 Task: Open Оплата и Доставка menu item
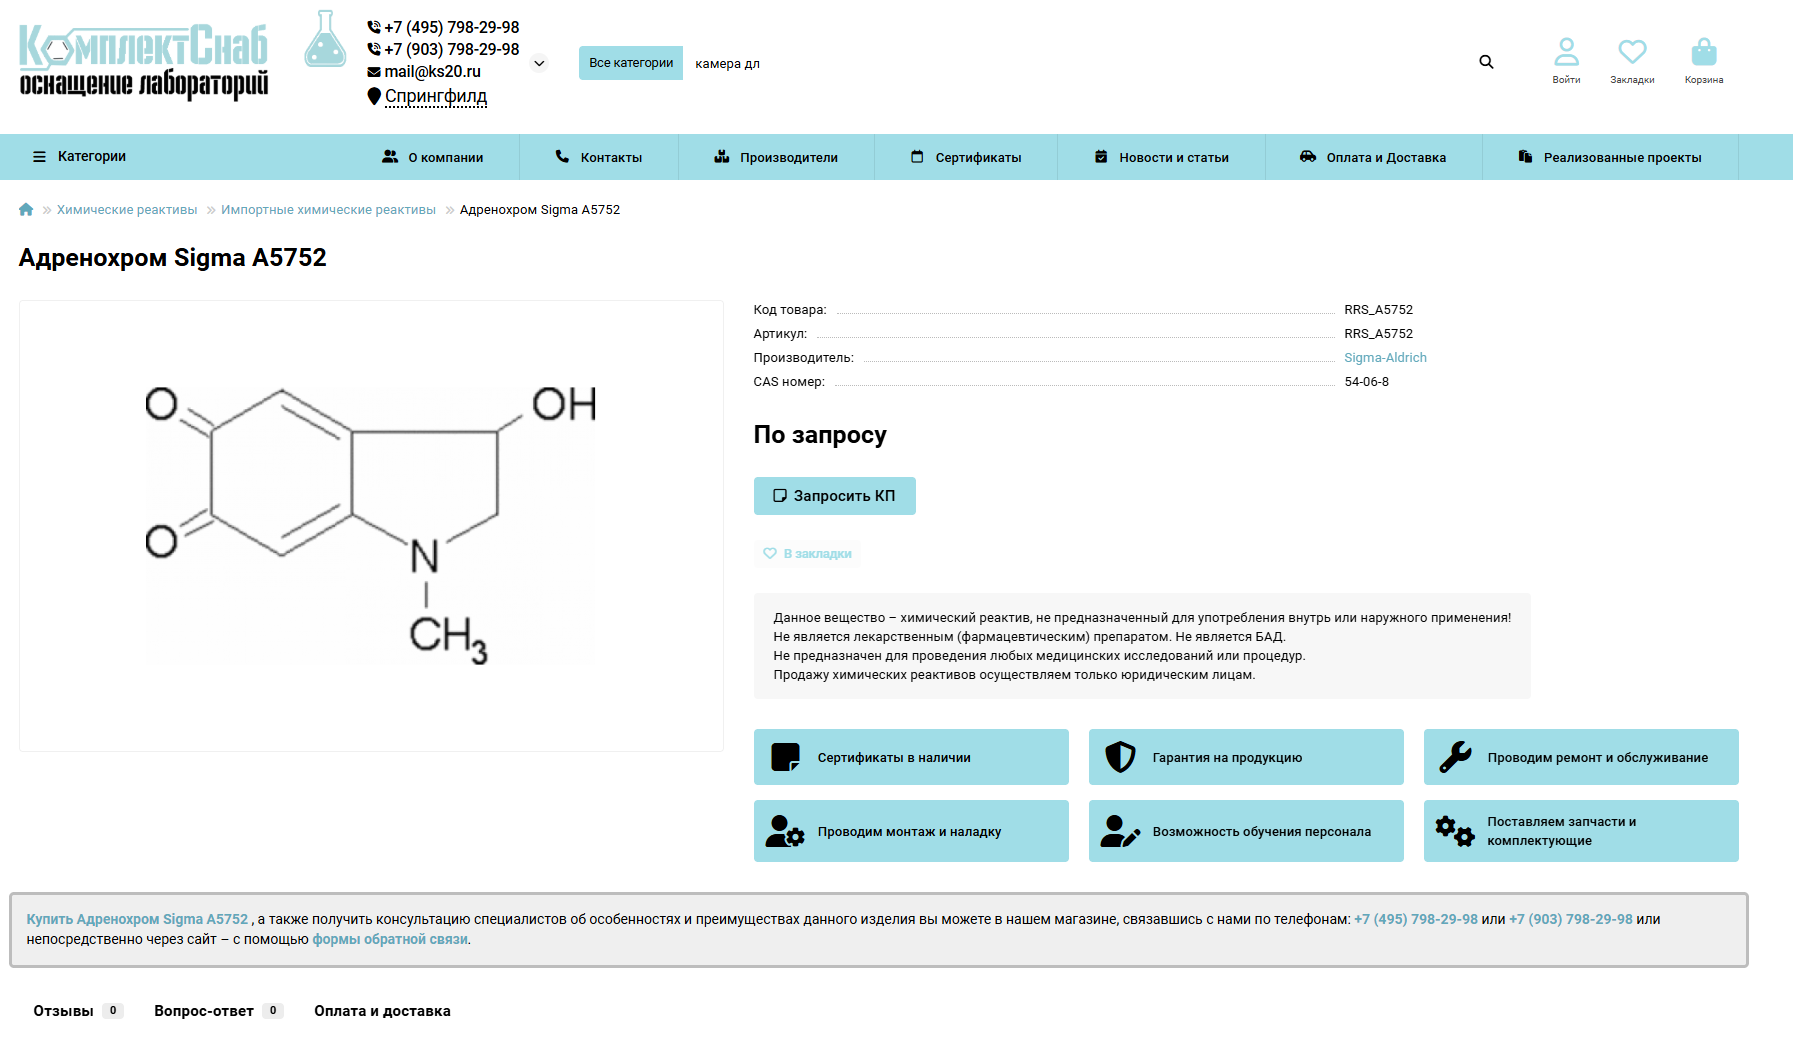point(1373,157)
